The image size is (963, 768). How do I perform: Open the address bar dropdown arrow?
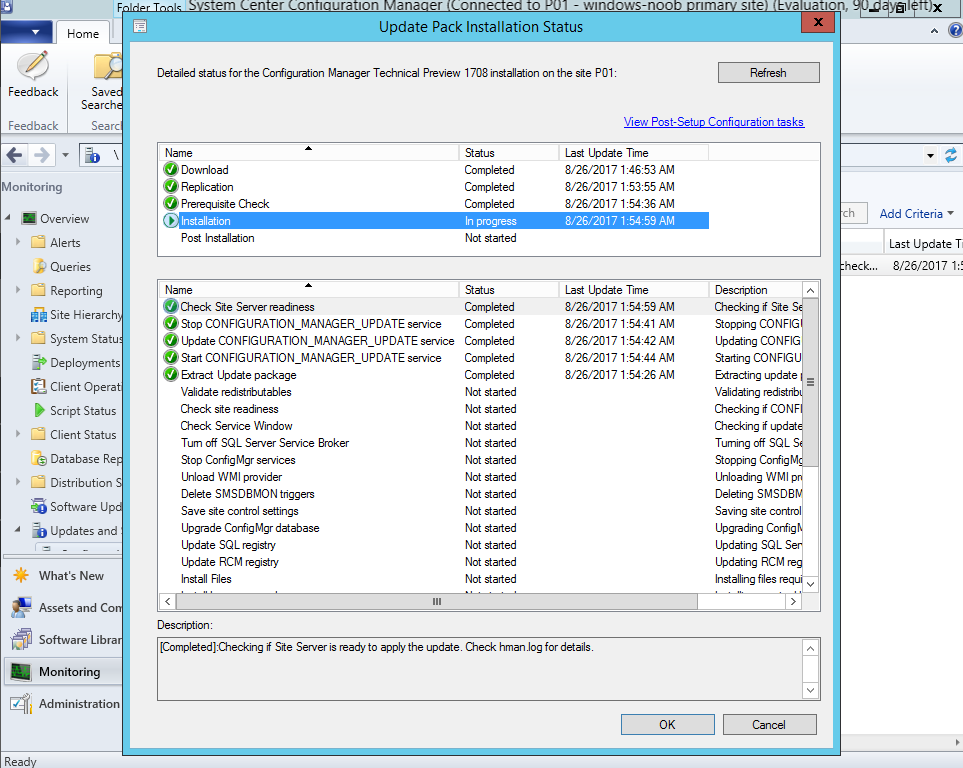pyautogui.click(x=930, y=155)
